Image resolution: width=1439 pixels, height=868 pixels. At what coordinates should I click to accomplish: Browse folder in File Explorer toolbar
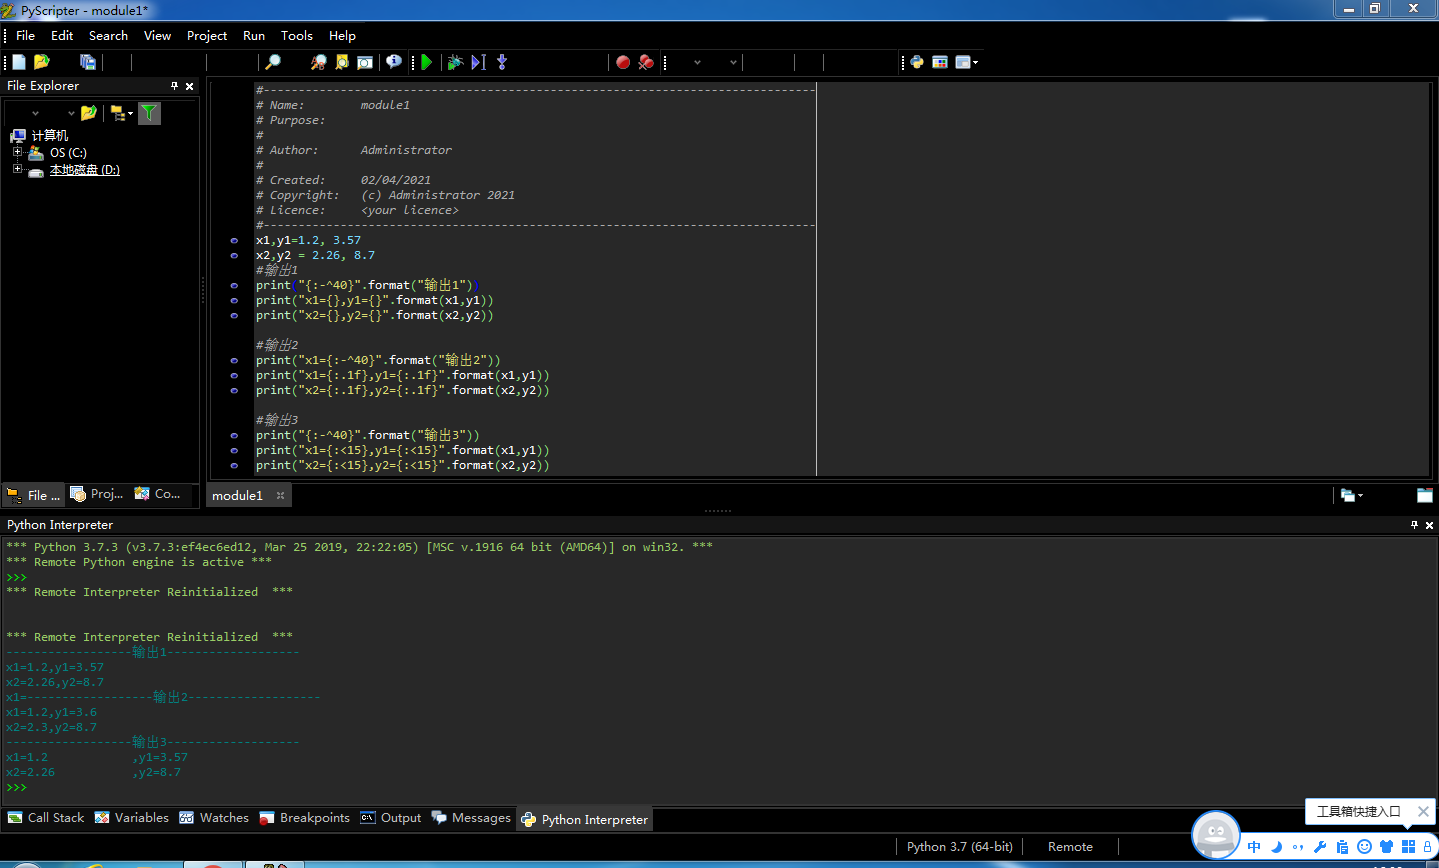[89, 113]
